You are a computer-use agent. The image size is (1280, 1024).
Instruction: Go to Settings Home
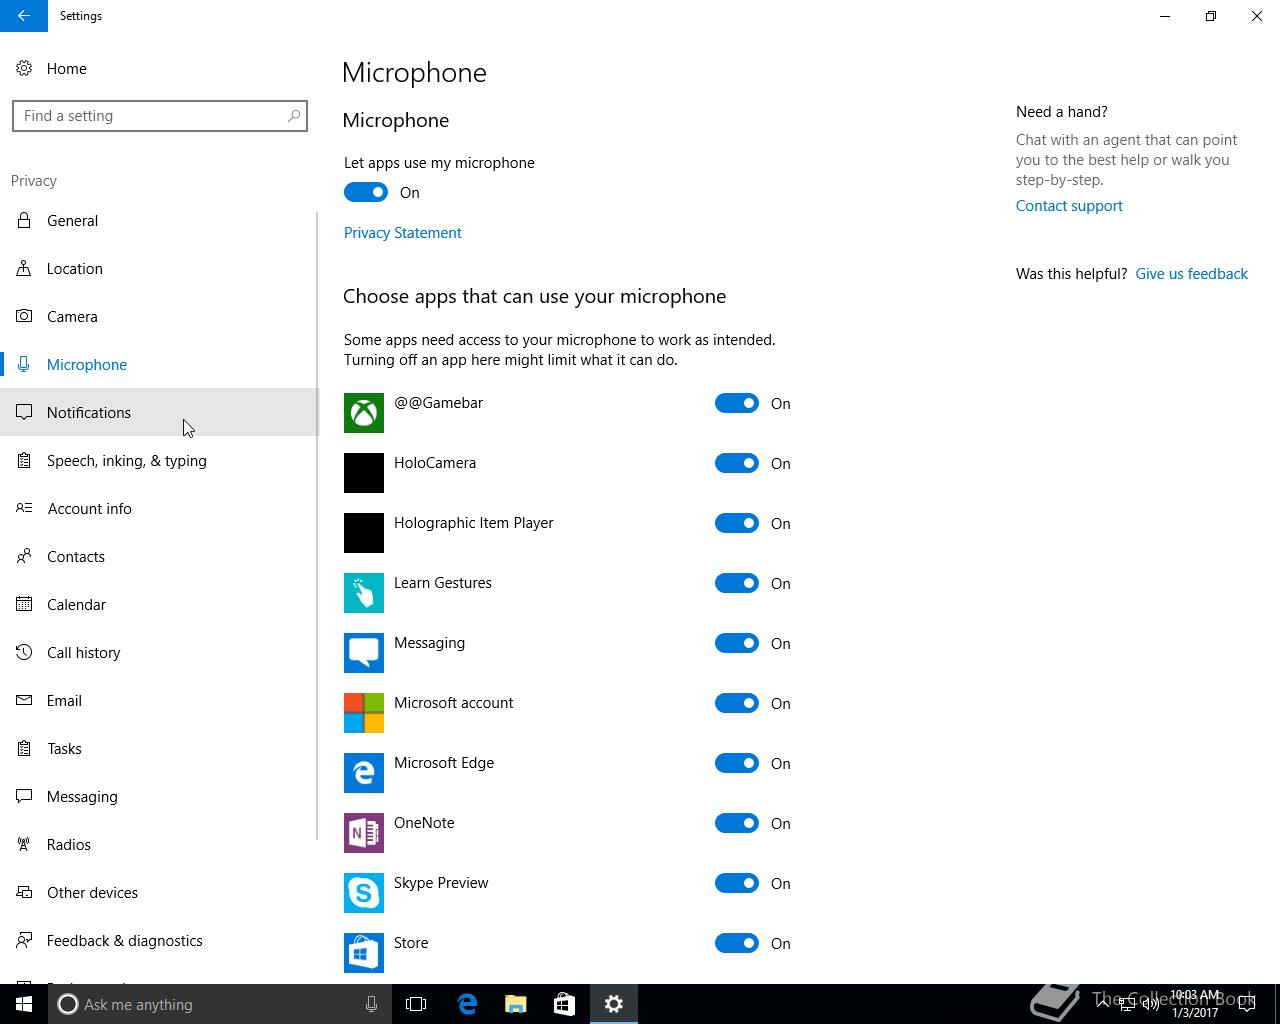[159, 68]
